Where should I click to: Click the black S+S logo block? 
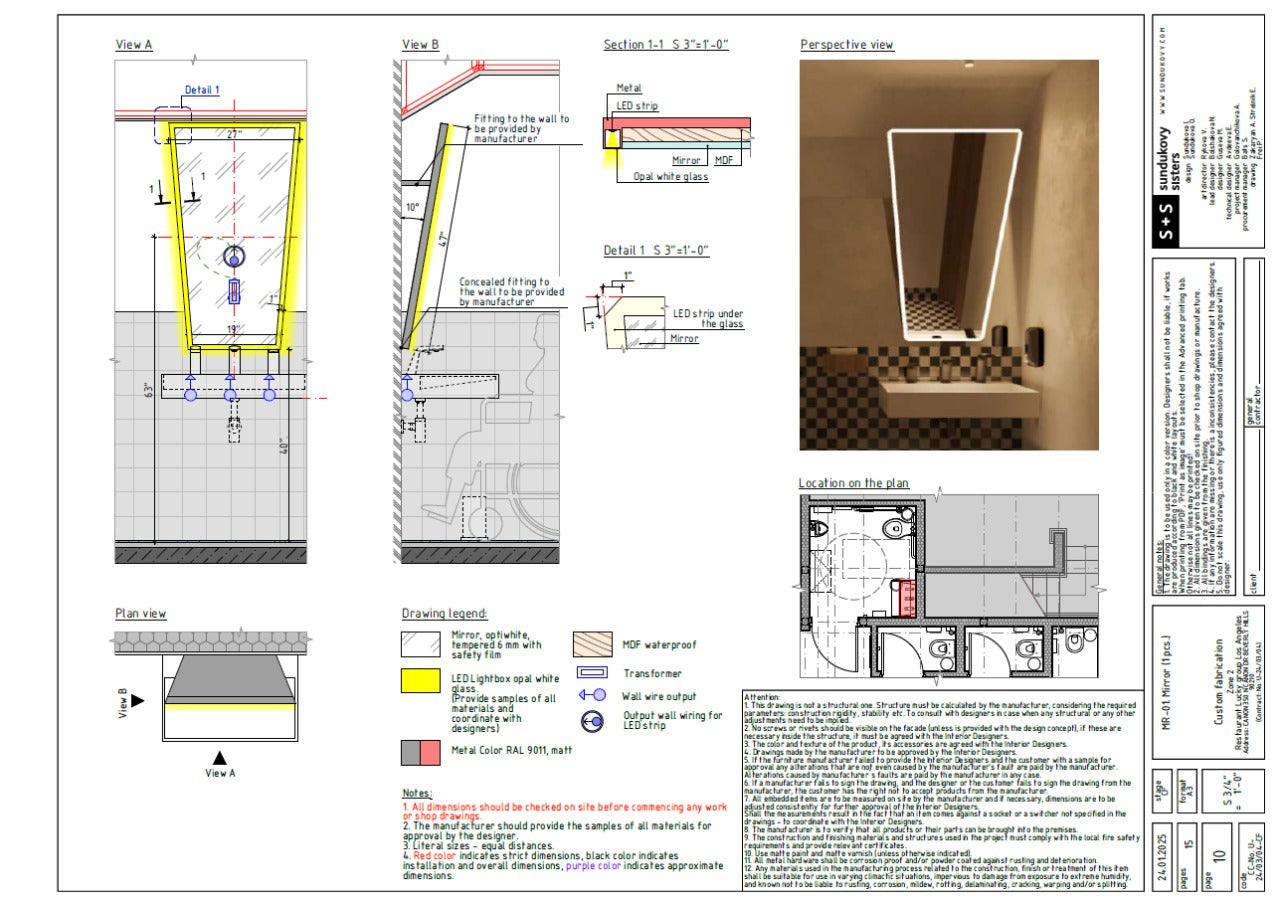pyautogui.click(x=1164, y=222)
